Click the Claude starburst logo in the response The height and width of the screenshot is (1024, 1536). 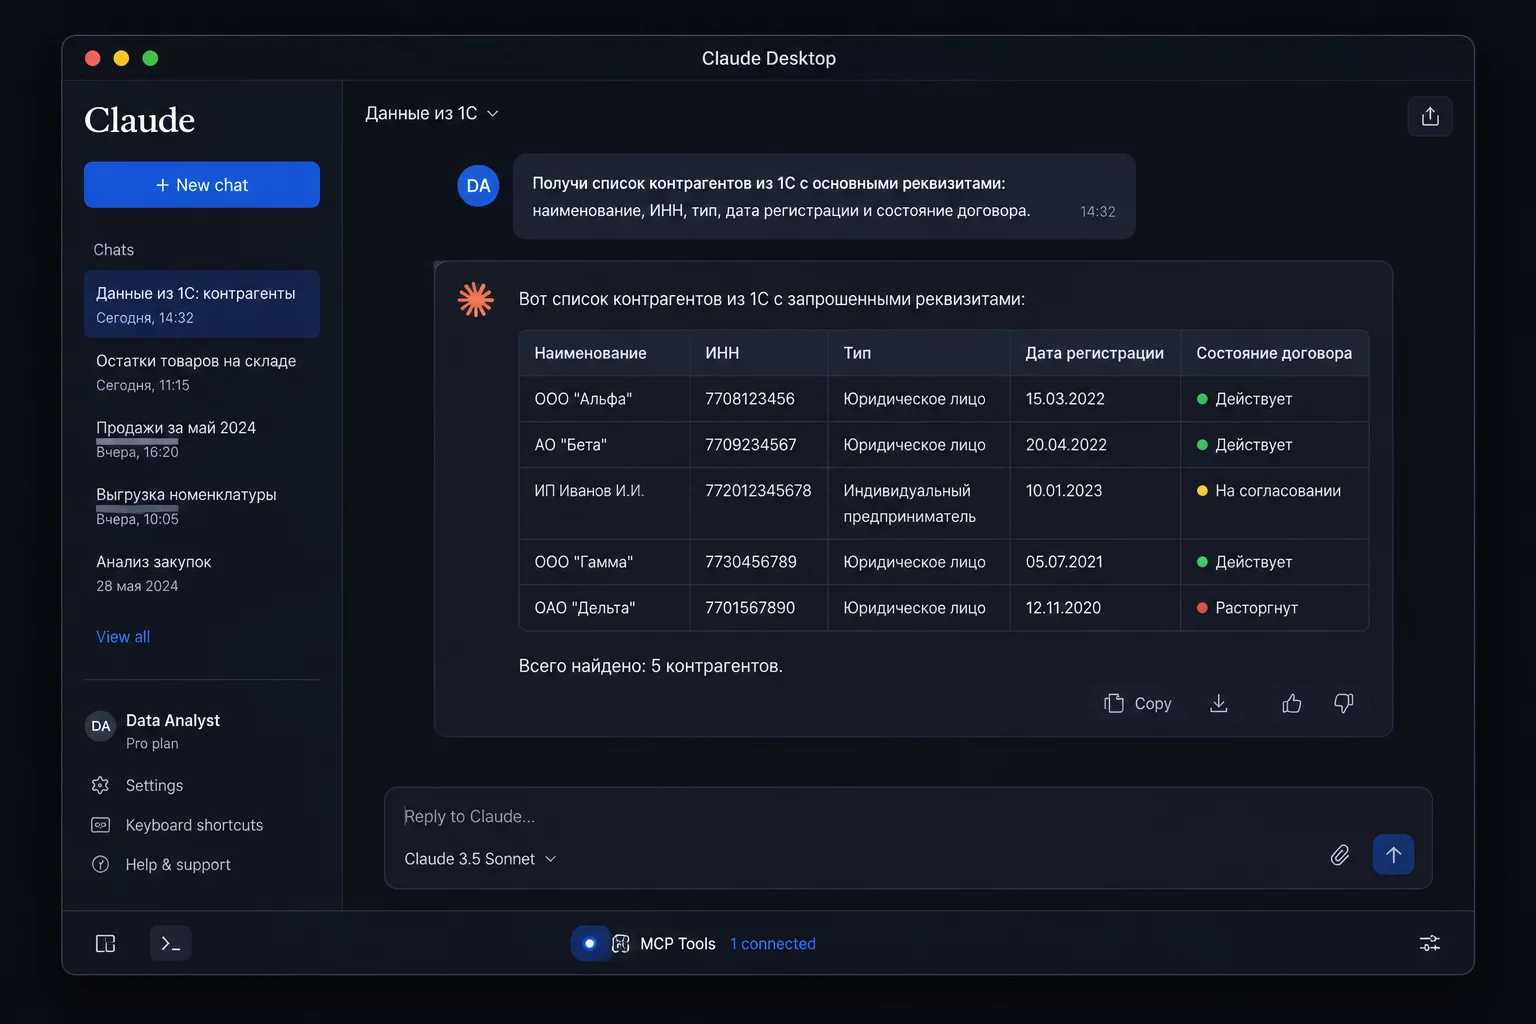pyautogui.click(x=476, y=299)
